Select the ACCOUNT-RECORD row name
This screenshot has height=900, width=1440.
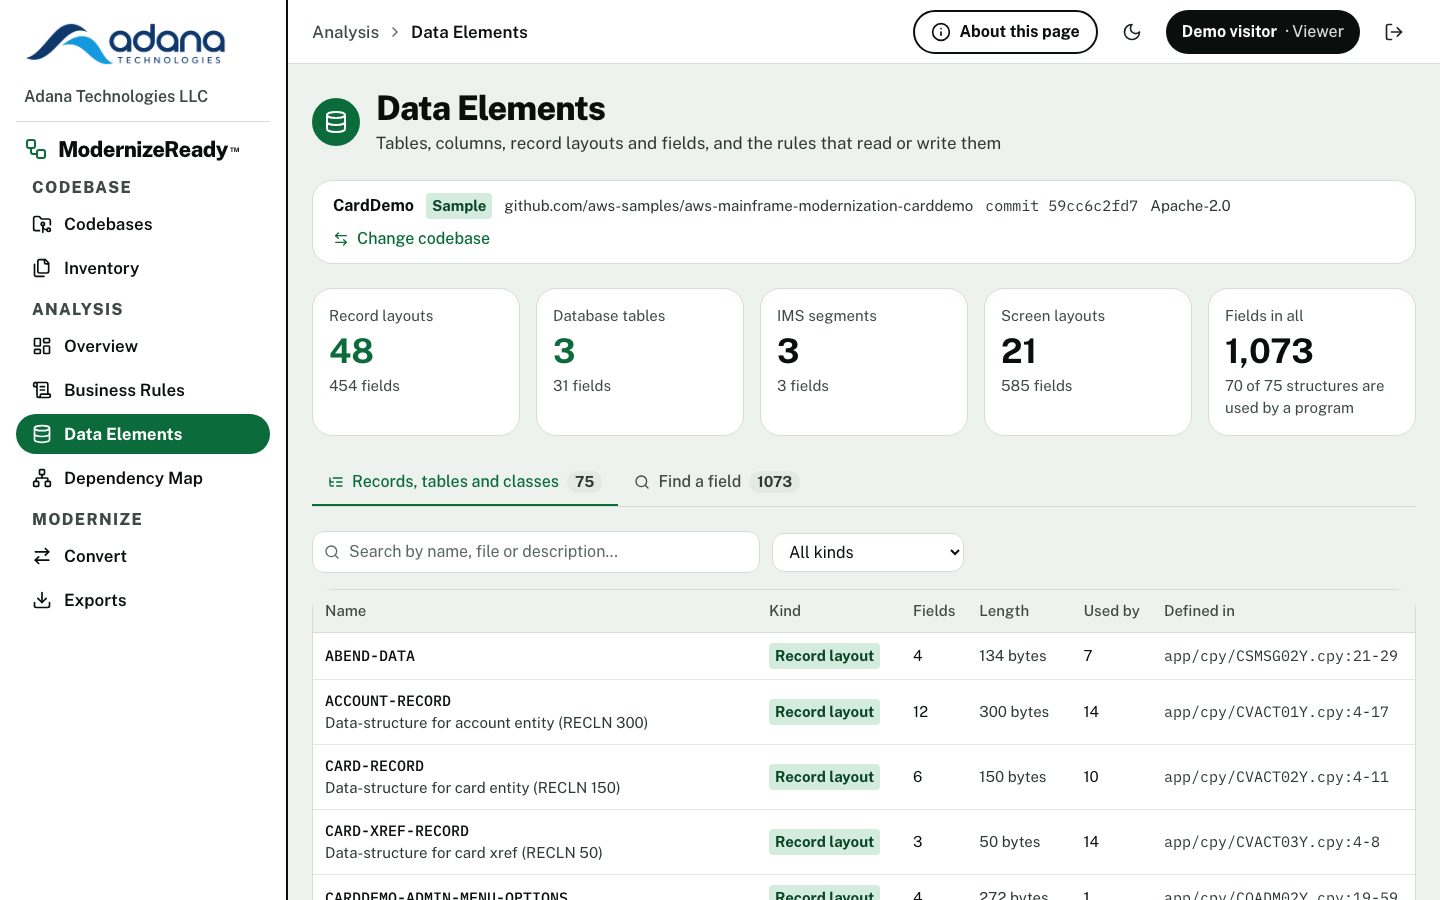tap(388, 701)
